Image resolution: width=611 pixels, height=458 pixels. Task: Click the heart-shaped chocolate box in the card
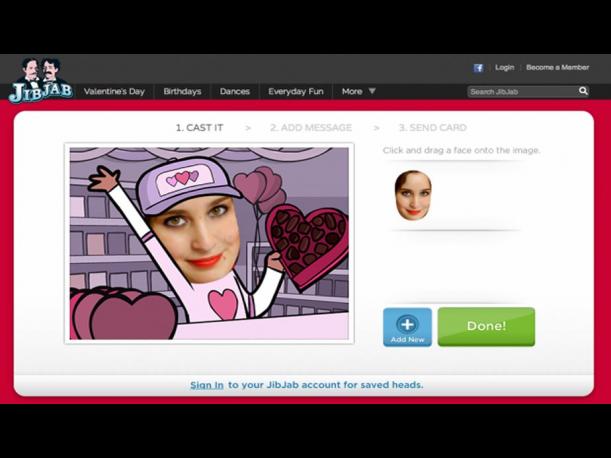pos(305,244)
